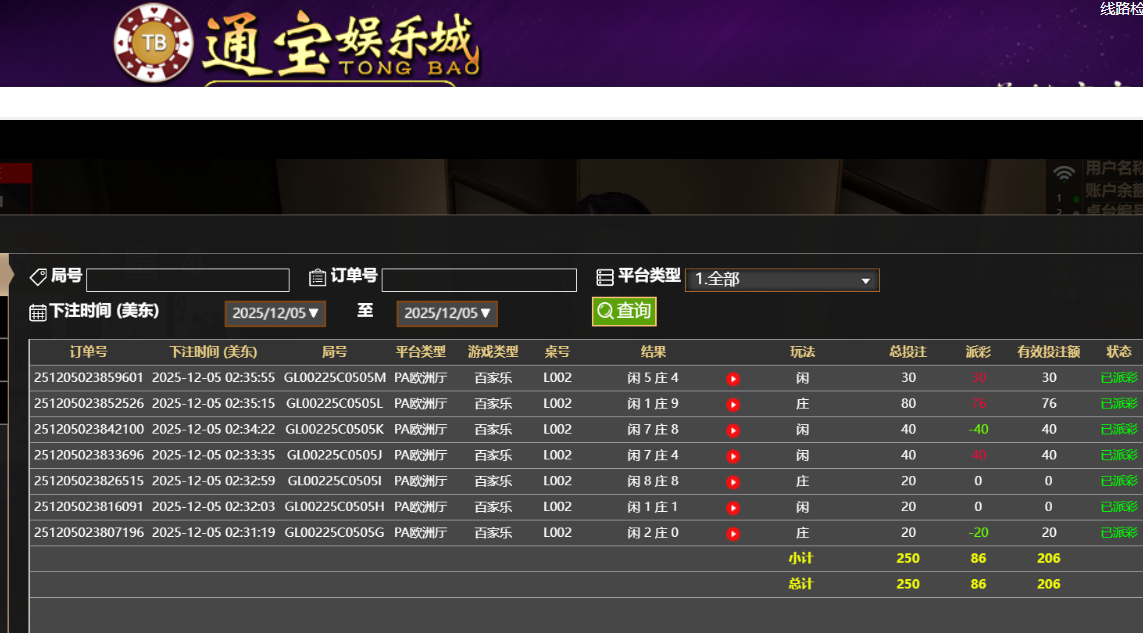
Task: Click the 订单号 column header in table
Action: (x=88, y=352)
